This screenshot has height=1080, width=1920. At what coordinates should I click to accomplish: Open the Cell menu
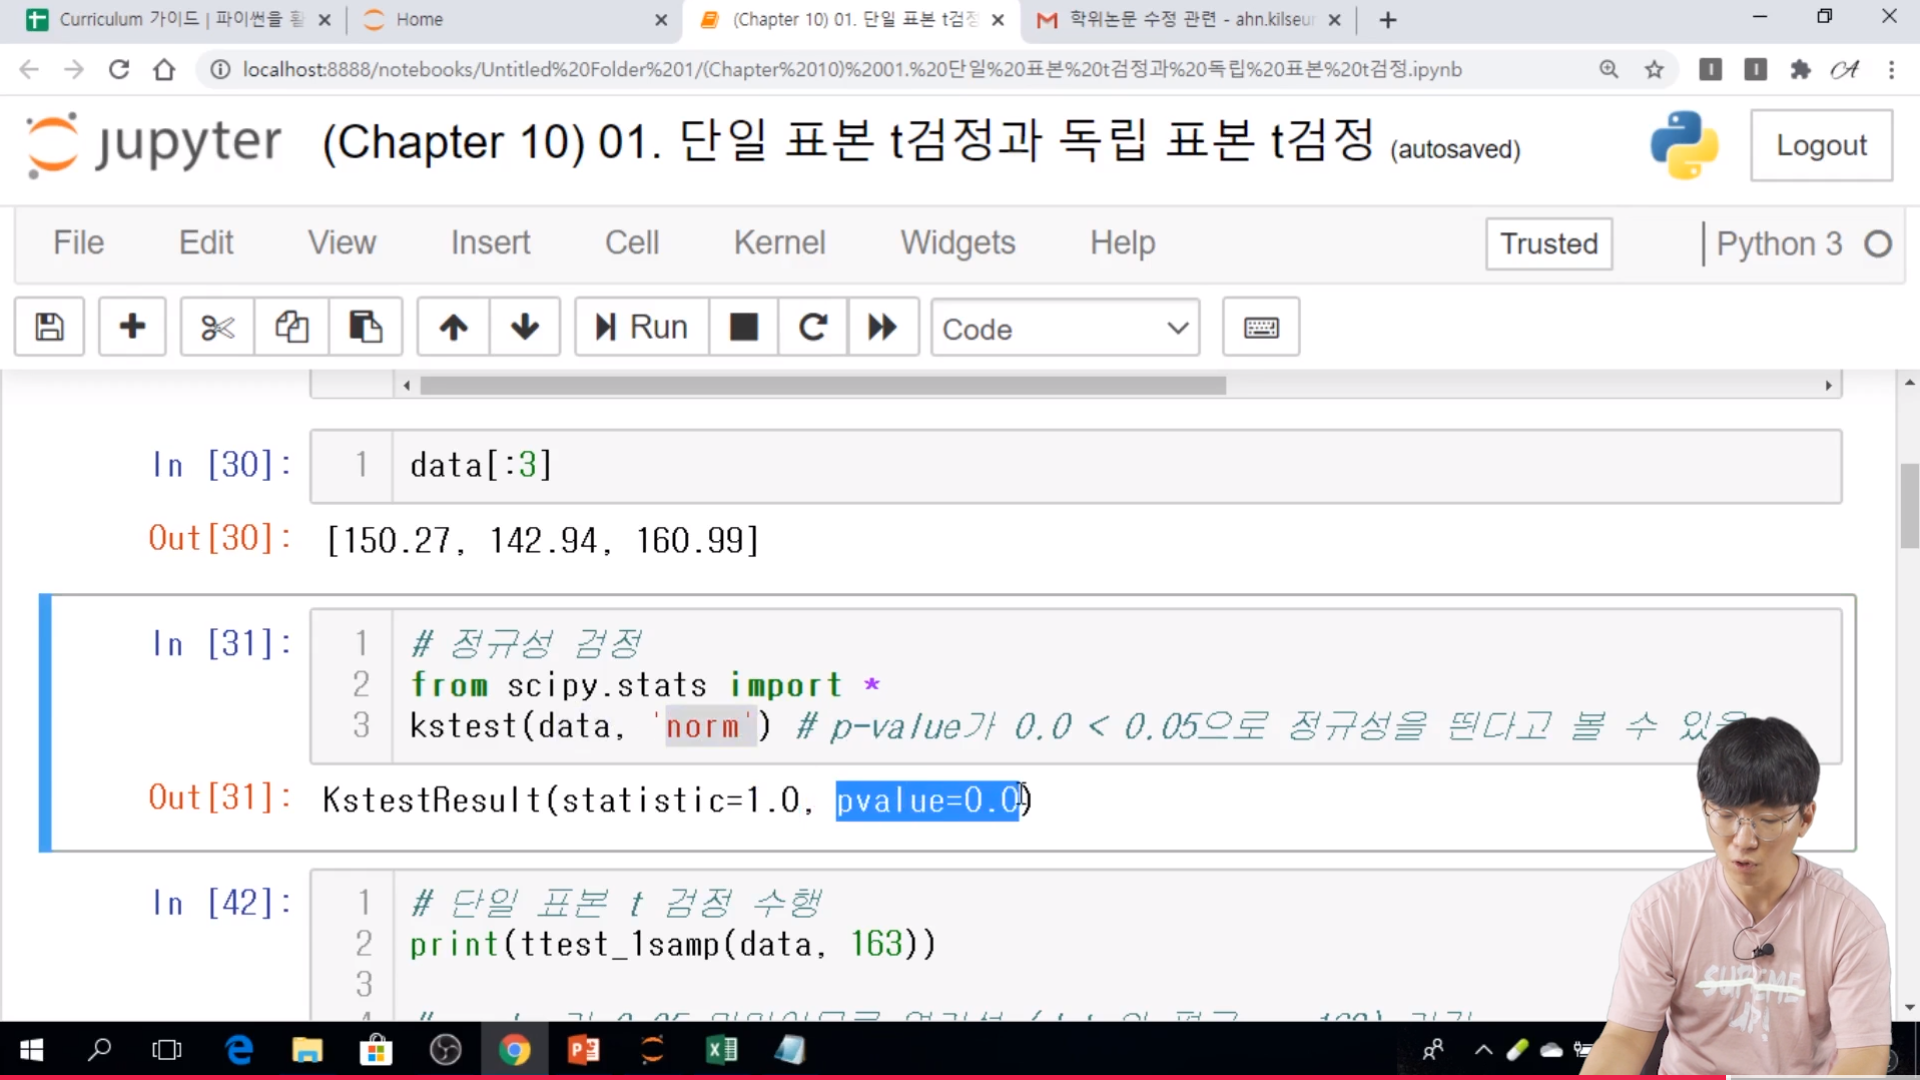[x=631, y=243]
